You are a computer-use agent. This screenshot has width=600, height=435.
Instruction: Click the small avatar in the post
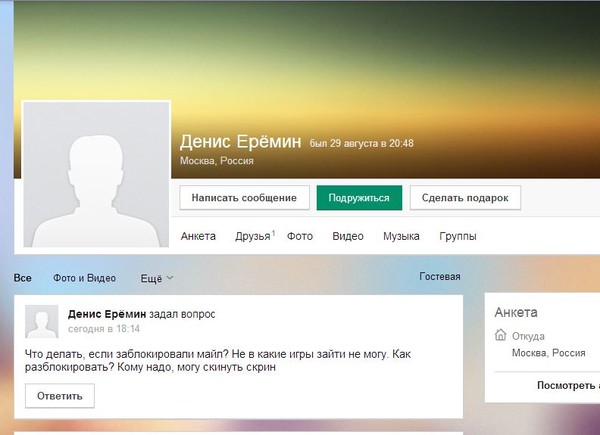(41, 321)
